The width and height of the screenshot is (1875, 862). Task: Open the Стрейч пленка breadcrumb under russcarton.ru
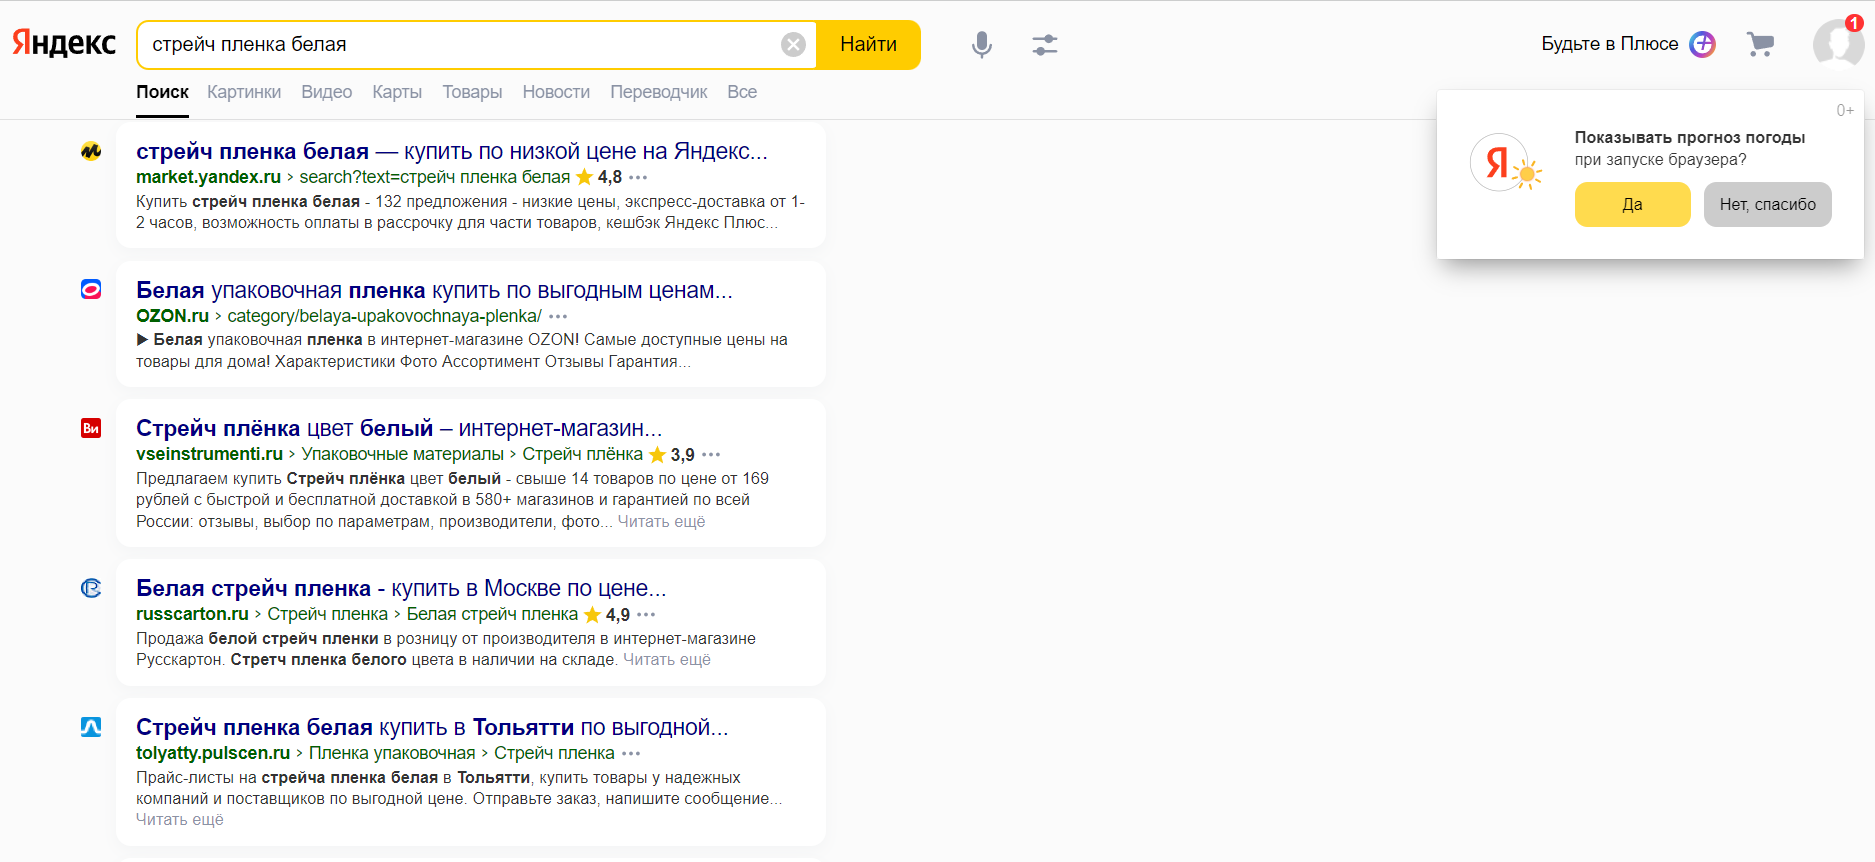pyautogui.click(x=328, y=614)
